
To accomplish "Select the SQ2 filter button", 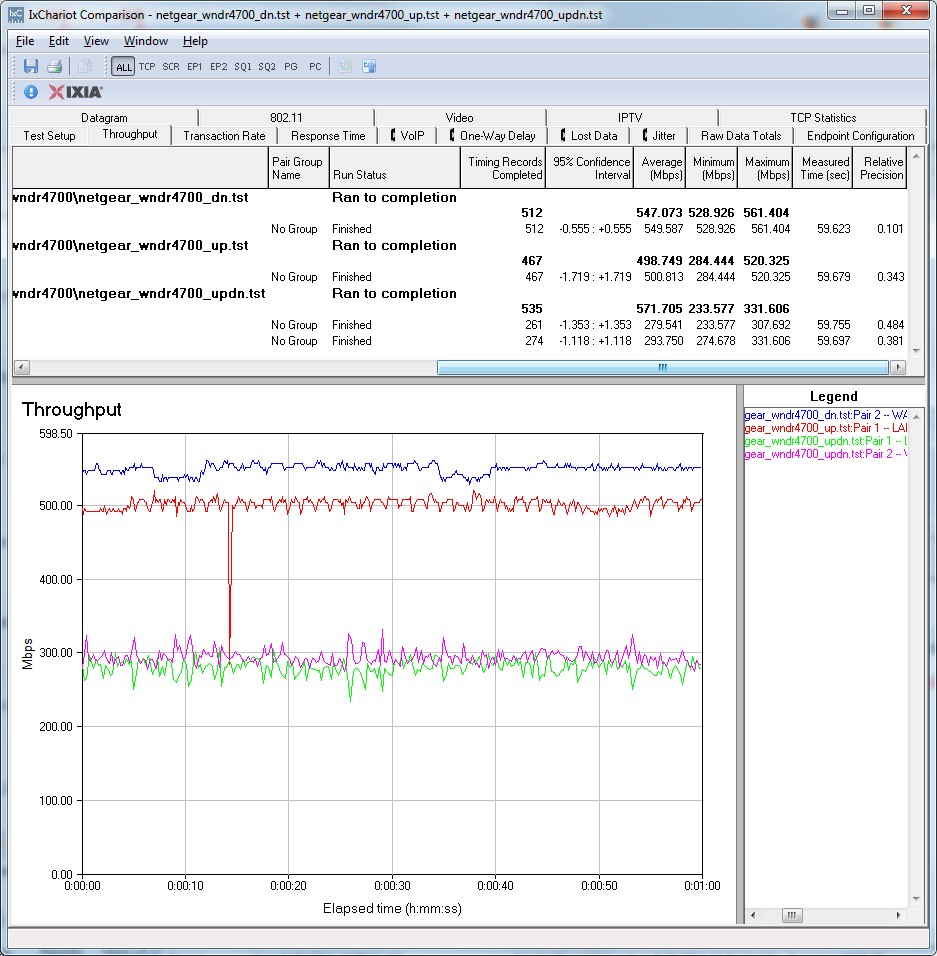I will pyautogui.click(x=266, y=66).
